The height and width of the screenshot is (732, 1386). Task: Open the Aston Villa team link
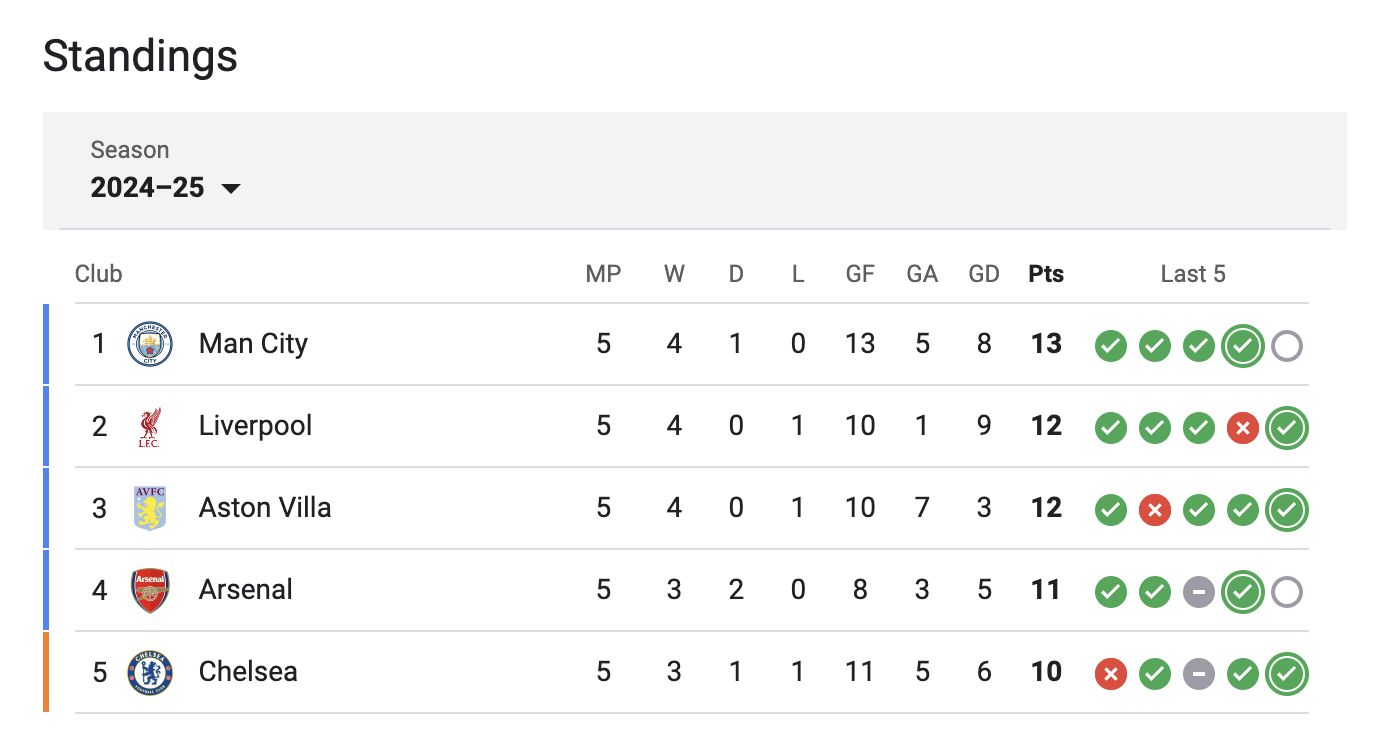click(x=265, y=508)
